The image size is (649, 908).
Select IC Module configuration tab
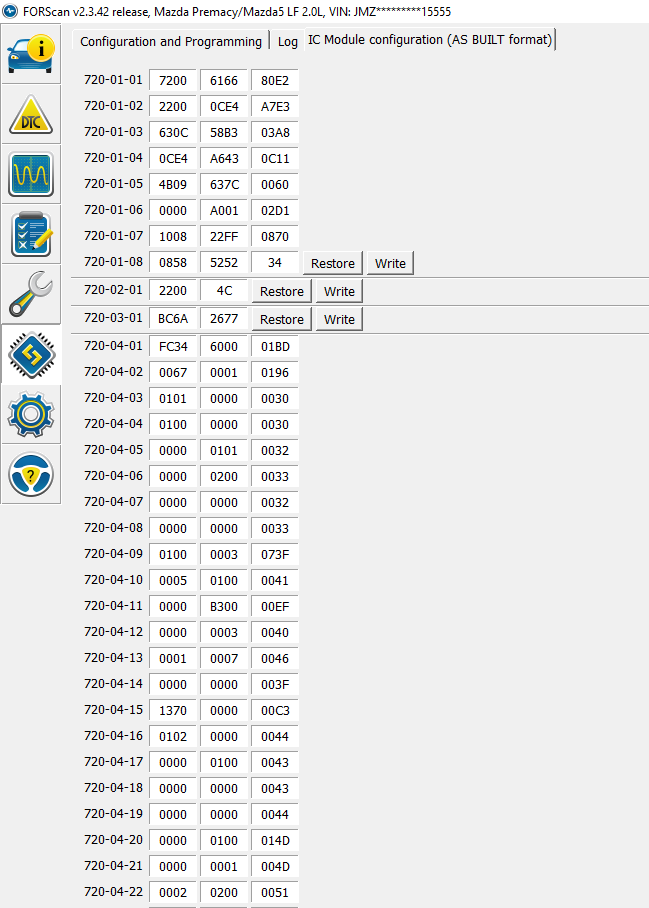(429, 40)
